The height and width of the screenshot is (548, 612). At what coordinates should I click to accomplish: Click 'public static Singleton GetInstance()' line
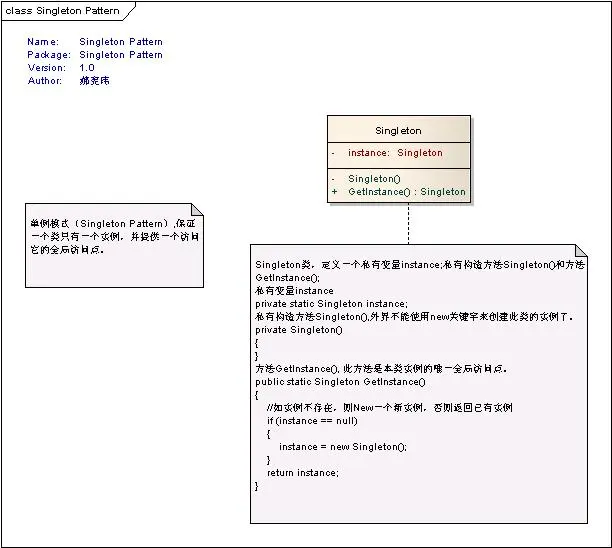pos(340,382)
